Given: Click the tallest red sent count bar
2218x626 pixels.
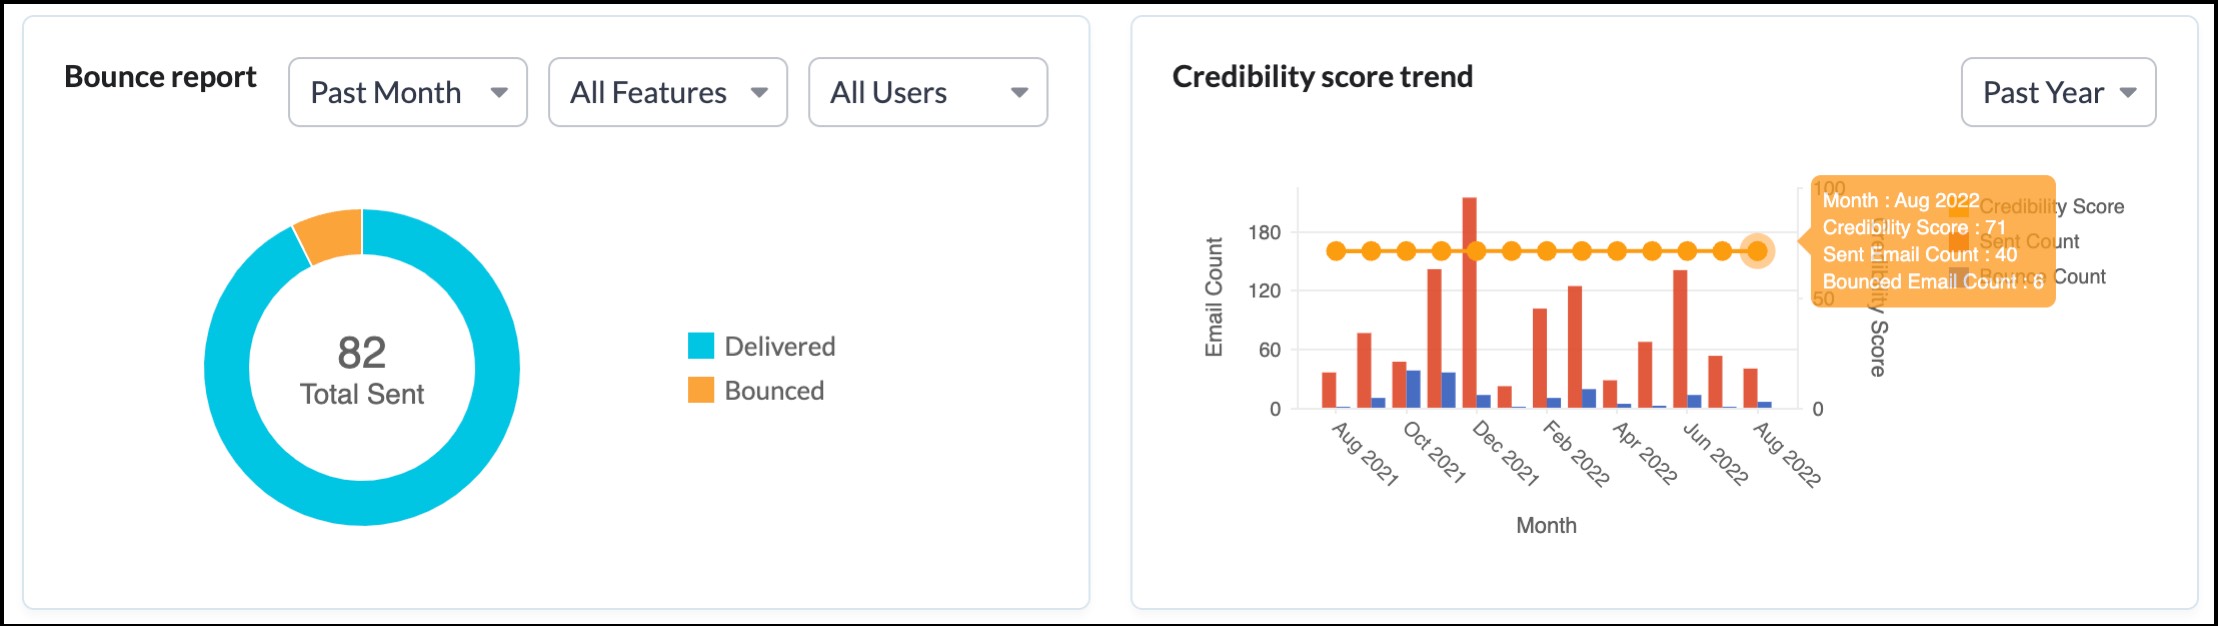Looking at the screenshot, I should coord(1469,300).
